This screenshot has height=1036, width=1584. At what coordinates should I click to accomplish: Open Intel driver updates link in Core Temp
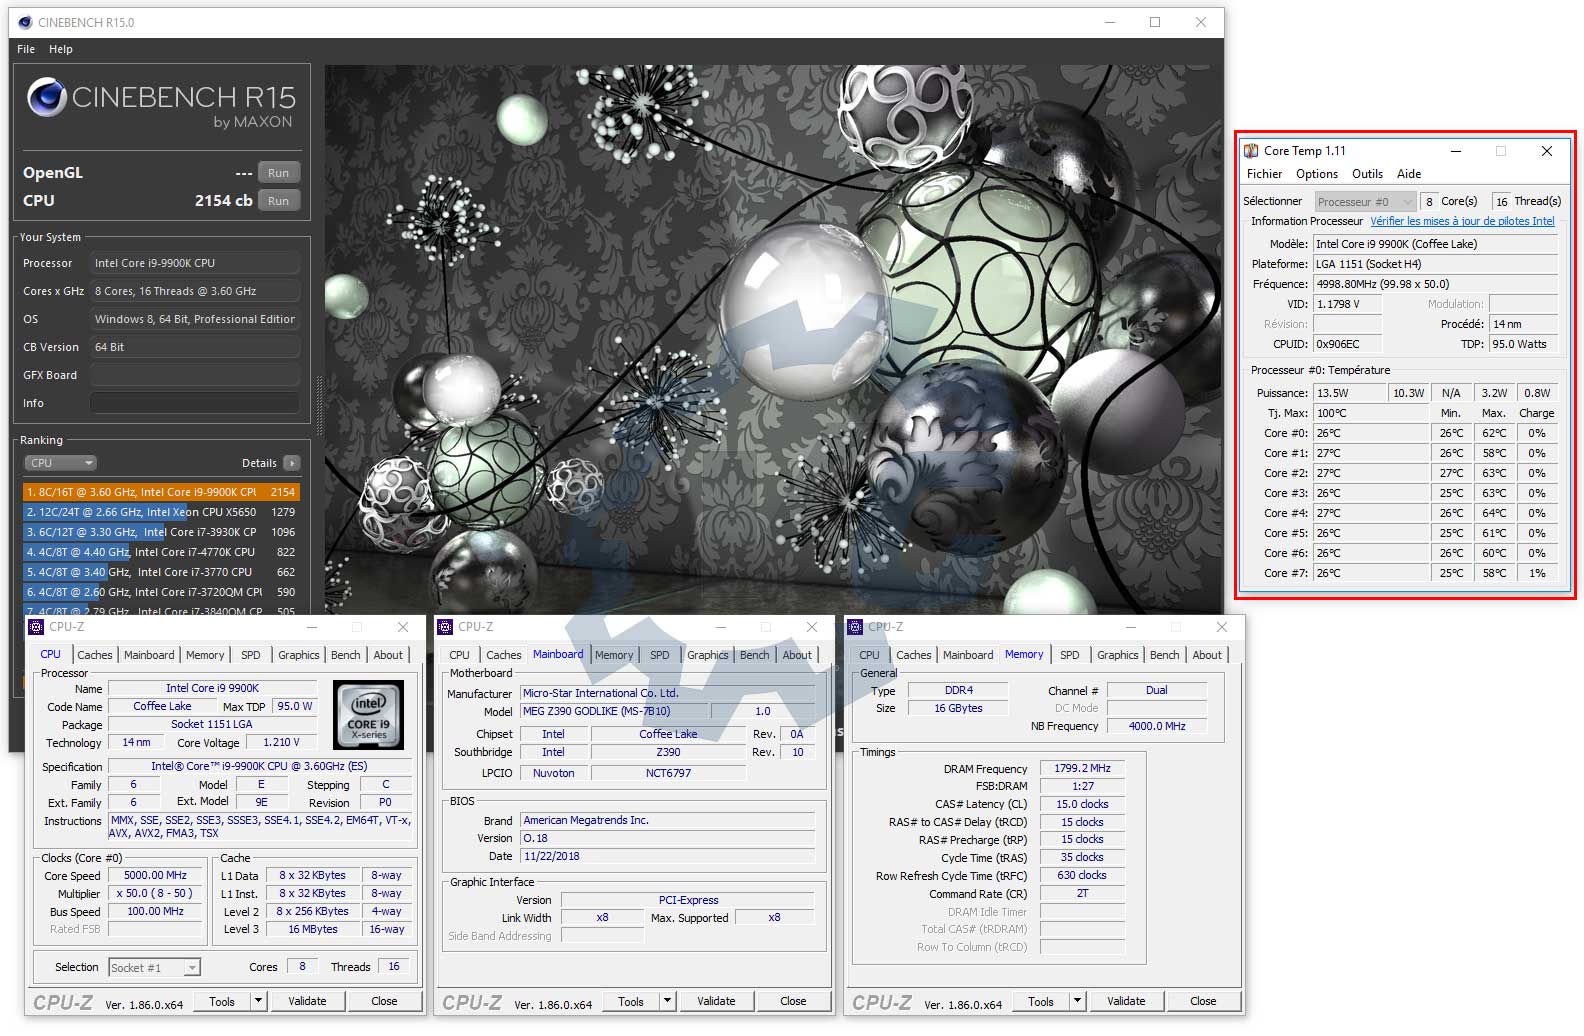click(1462, 221)
